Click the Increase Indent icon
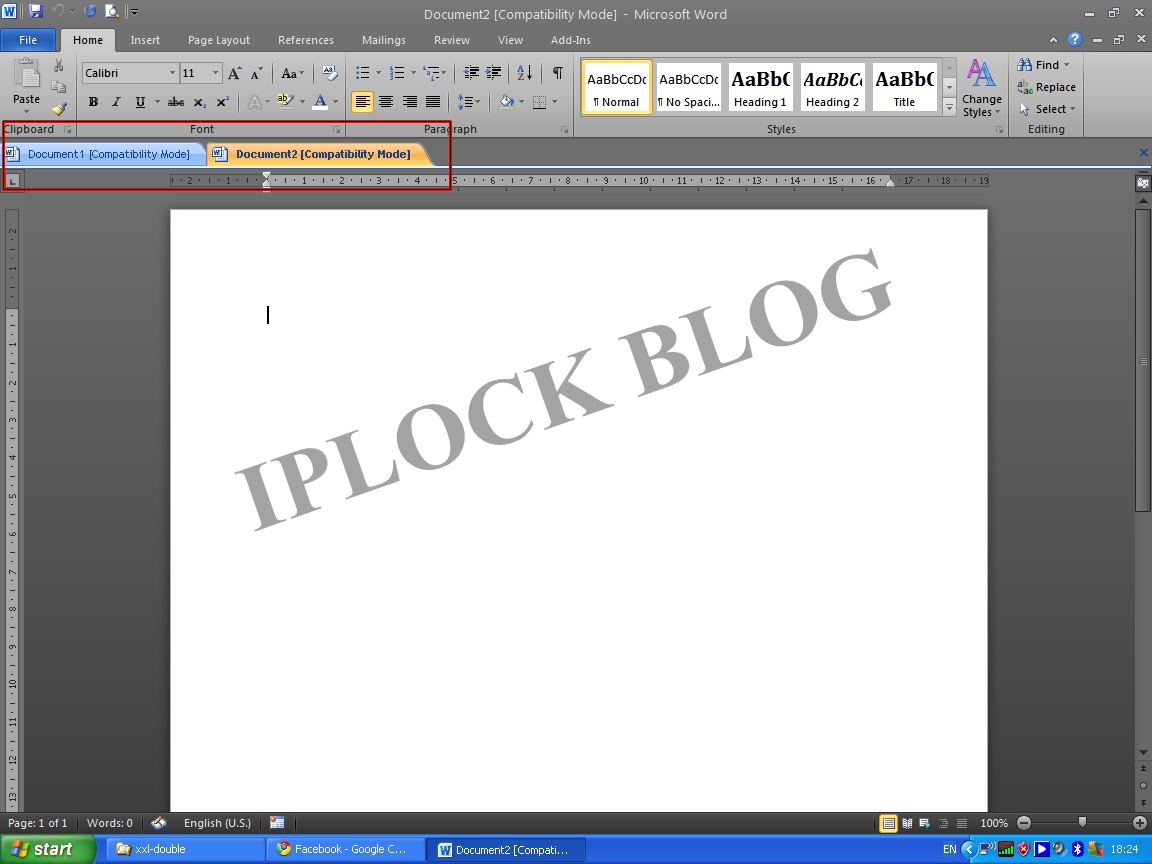This screenshot has width=1152, height=864. click(494, 73)
